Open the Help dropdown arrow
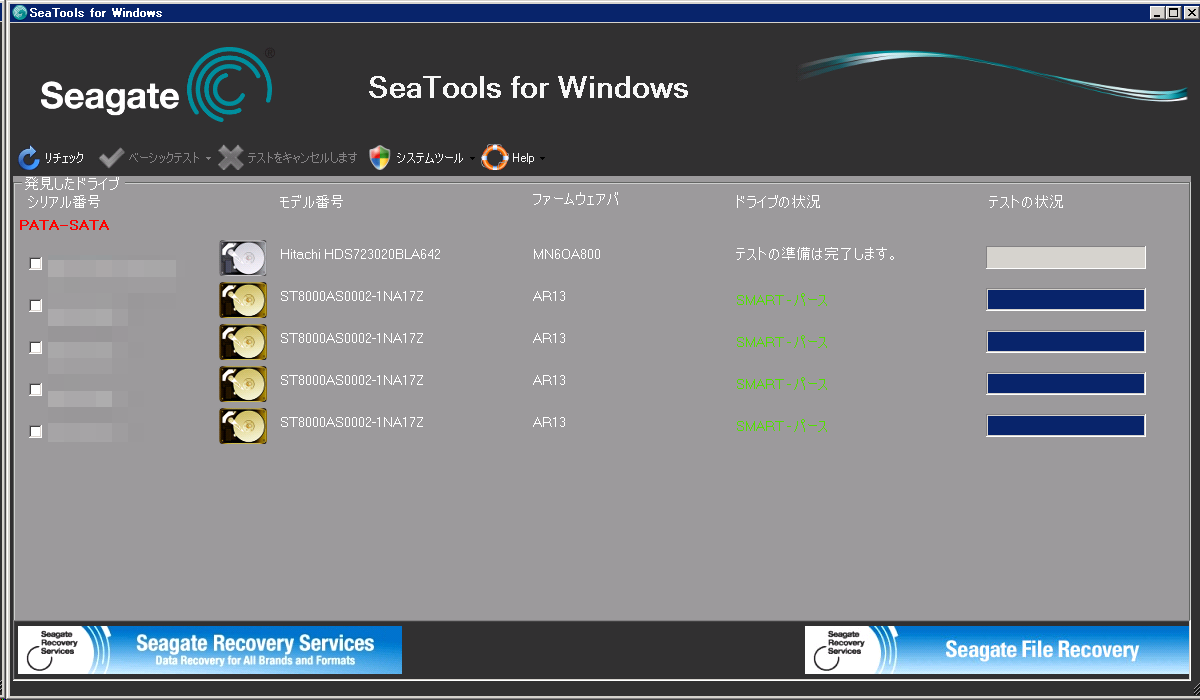Screen dimensions: 1200x700 (542, 159)
